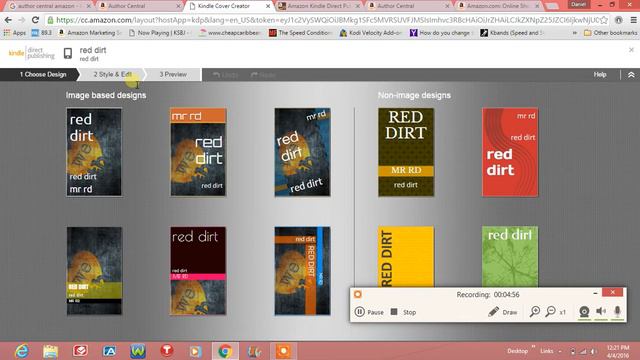Click the tablet device icon beside red dirt
640x360 pixels.
[x=68, y=53]
